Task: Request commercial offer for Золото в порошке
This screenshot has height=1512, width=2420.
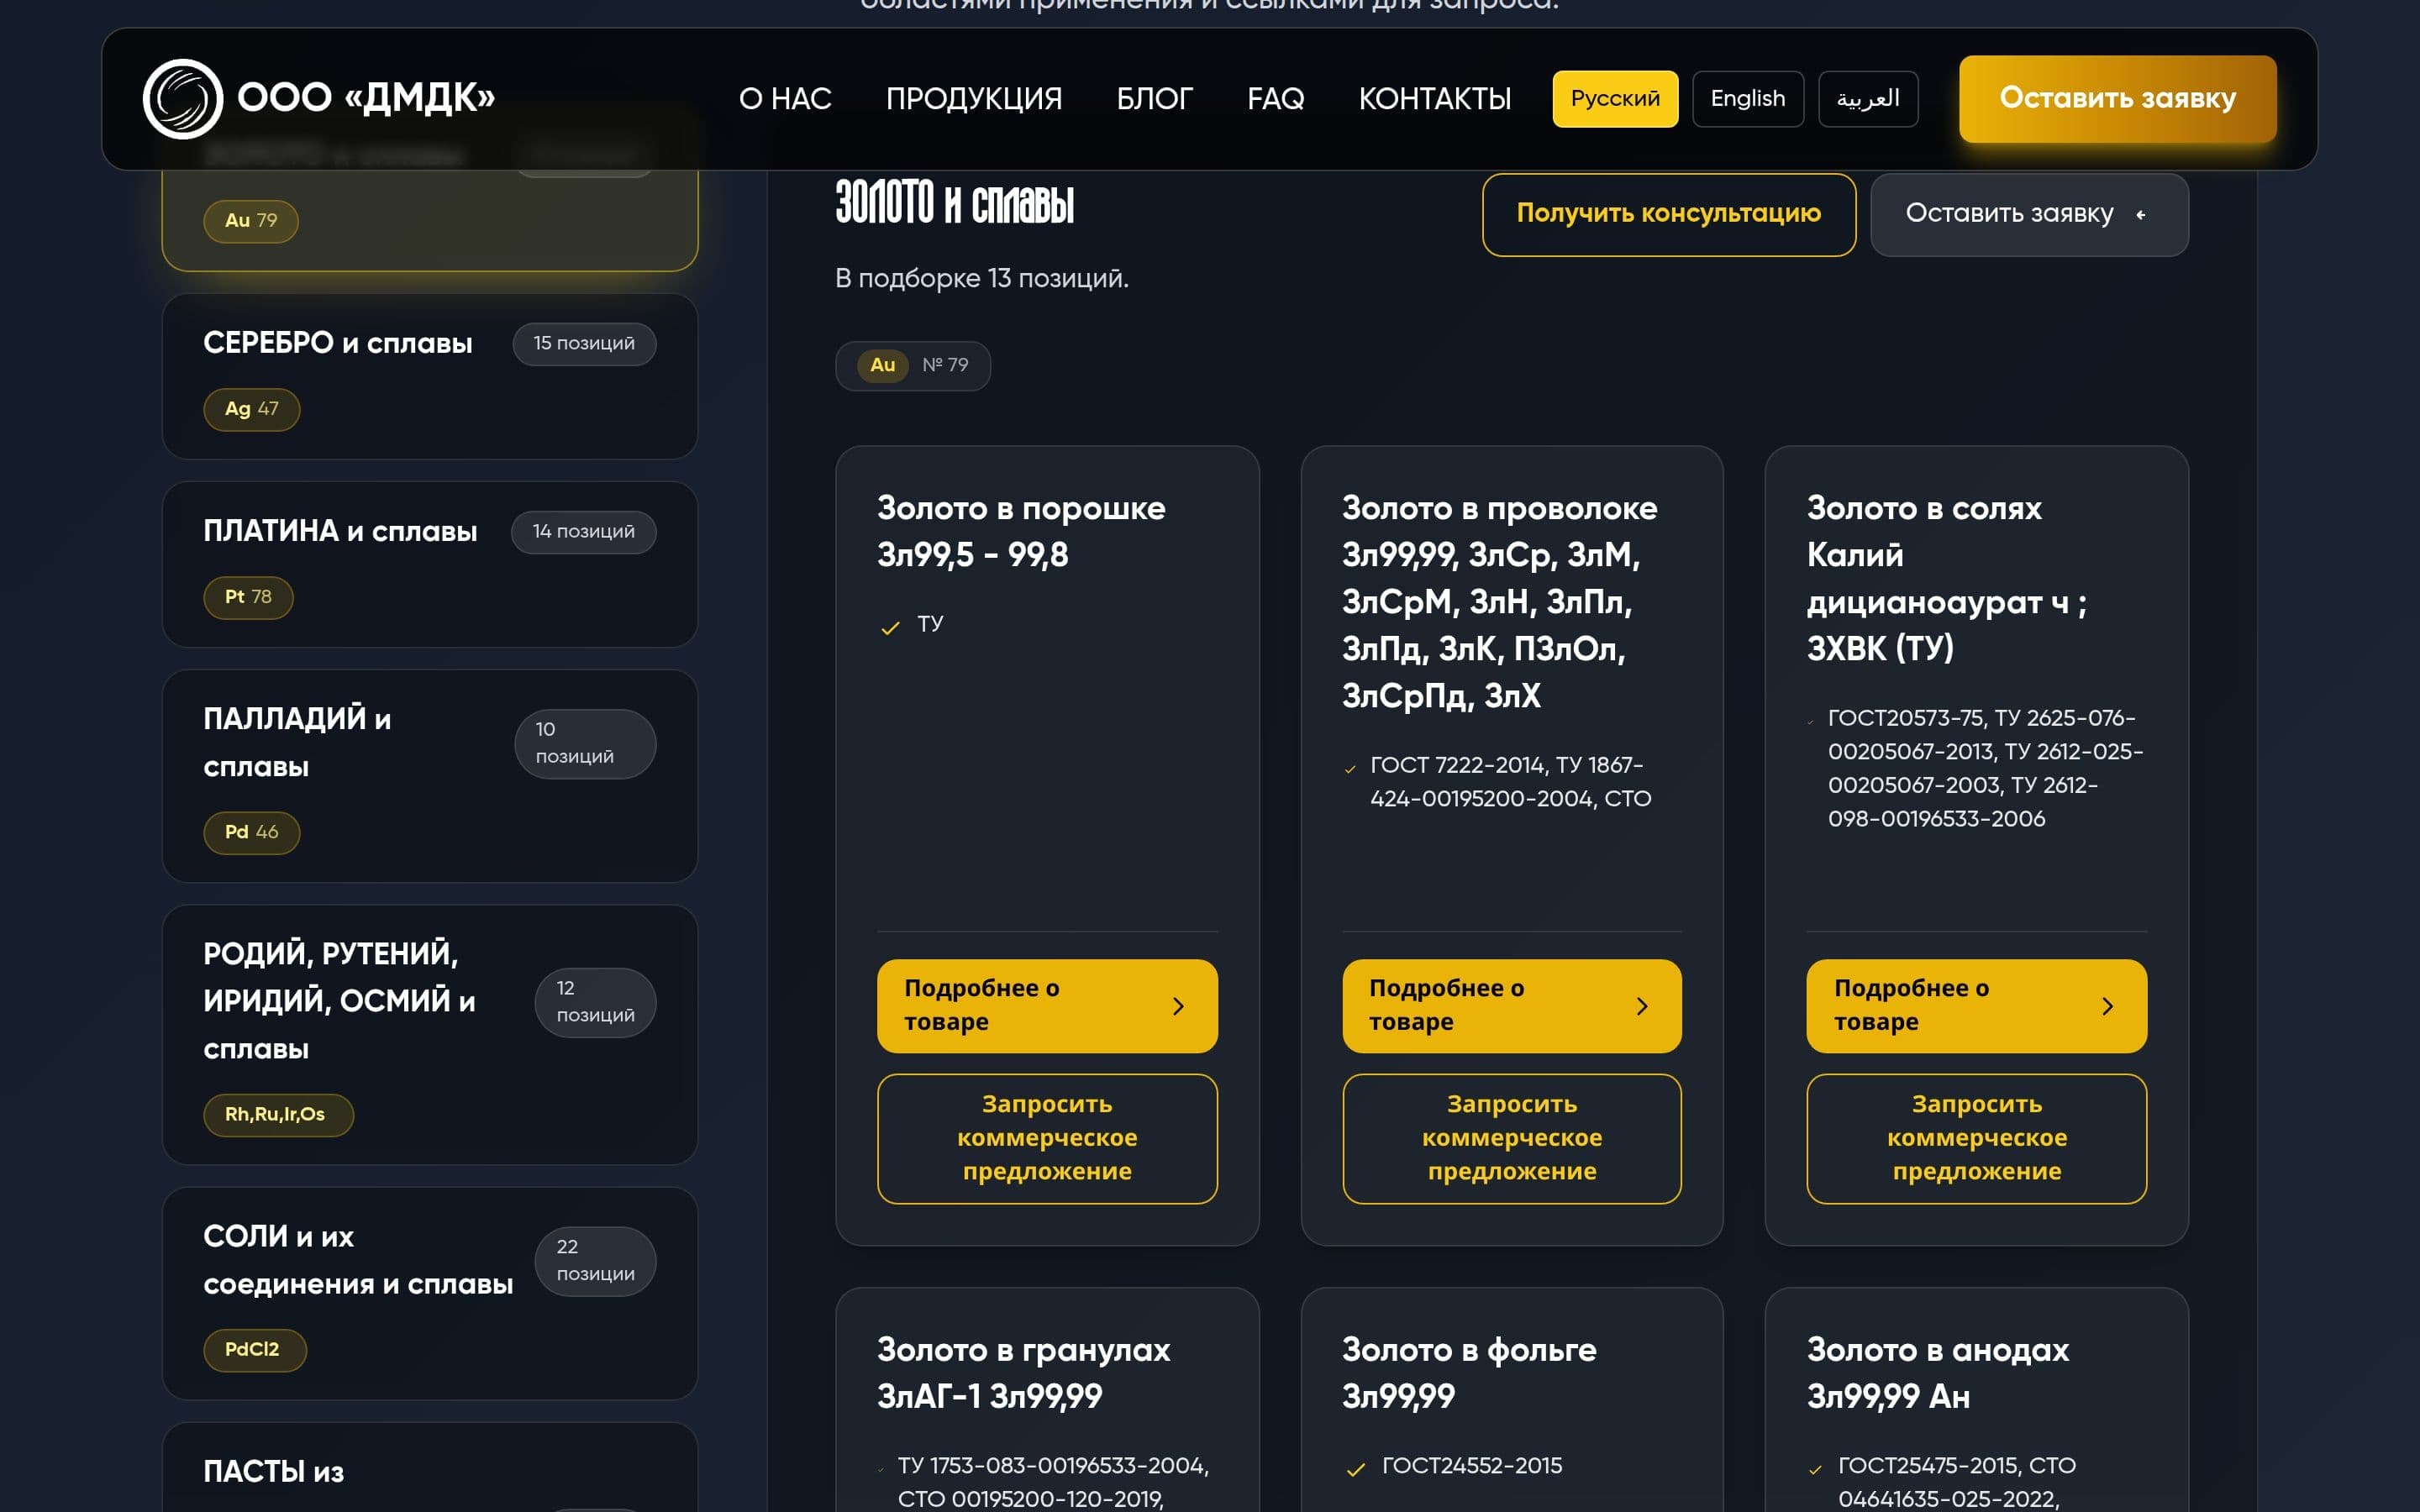Action: click(x=1047, y=1138)
